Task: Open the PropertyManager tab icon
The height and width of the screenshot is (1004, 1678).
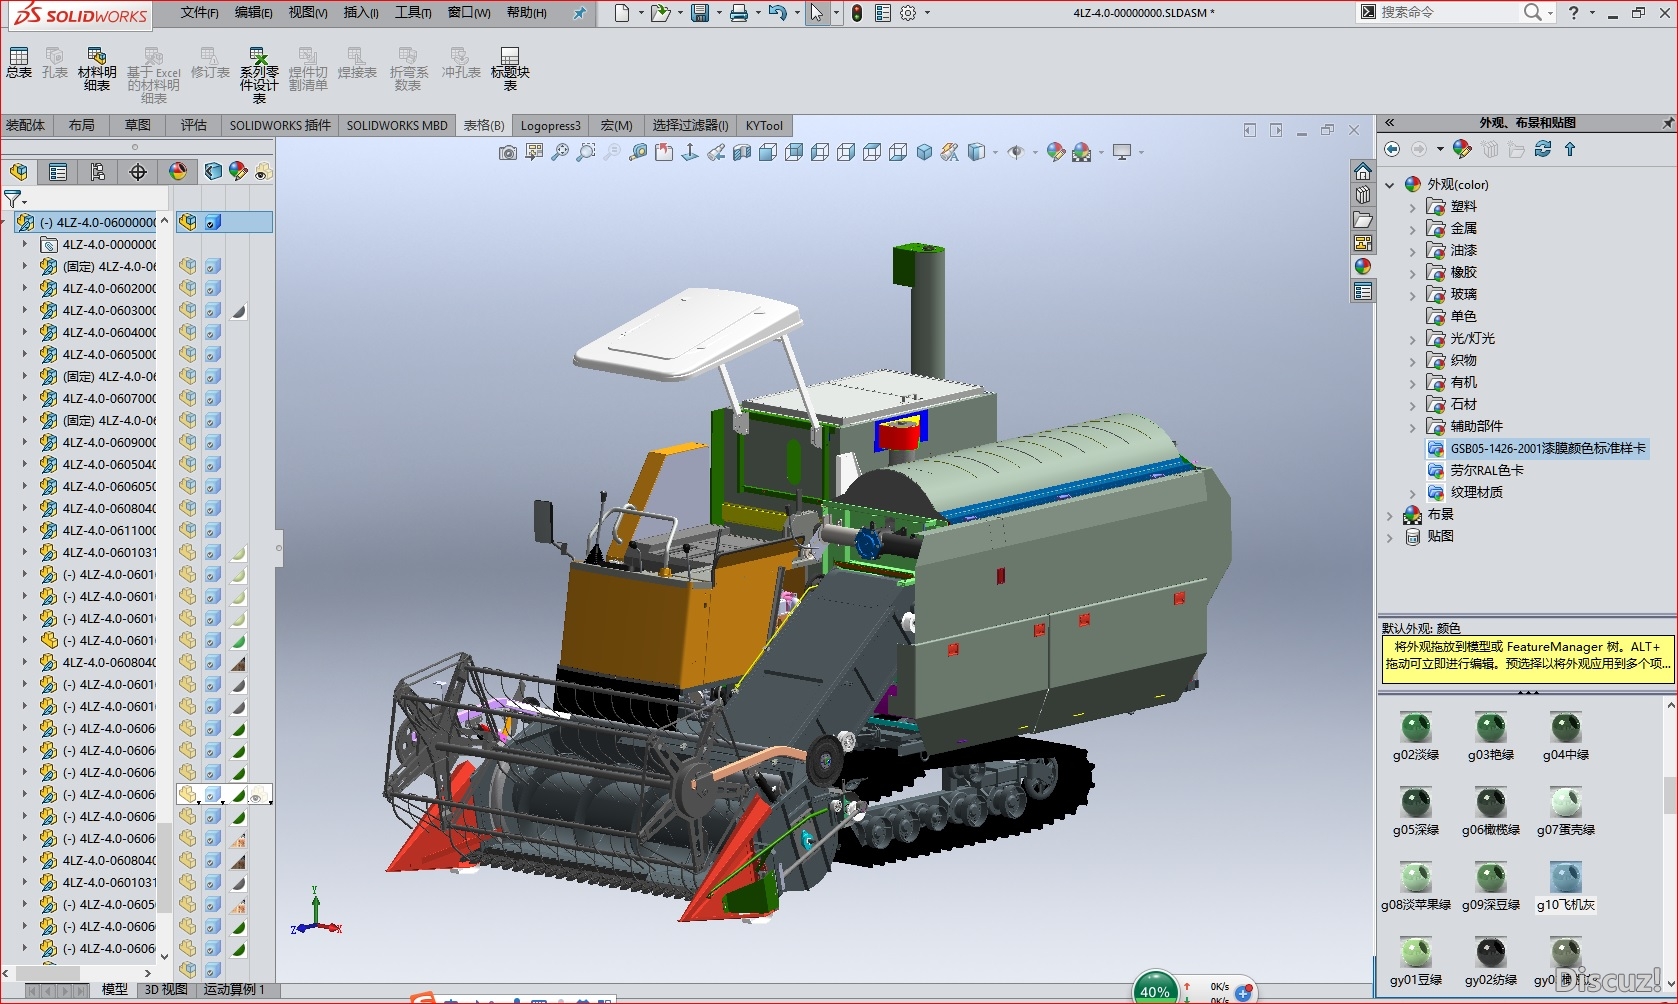Action: coord(58,172)
